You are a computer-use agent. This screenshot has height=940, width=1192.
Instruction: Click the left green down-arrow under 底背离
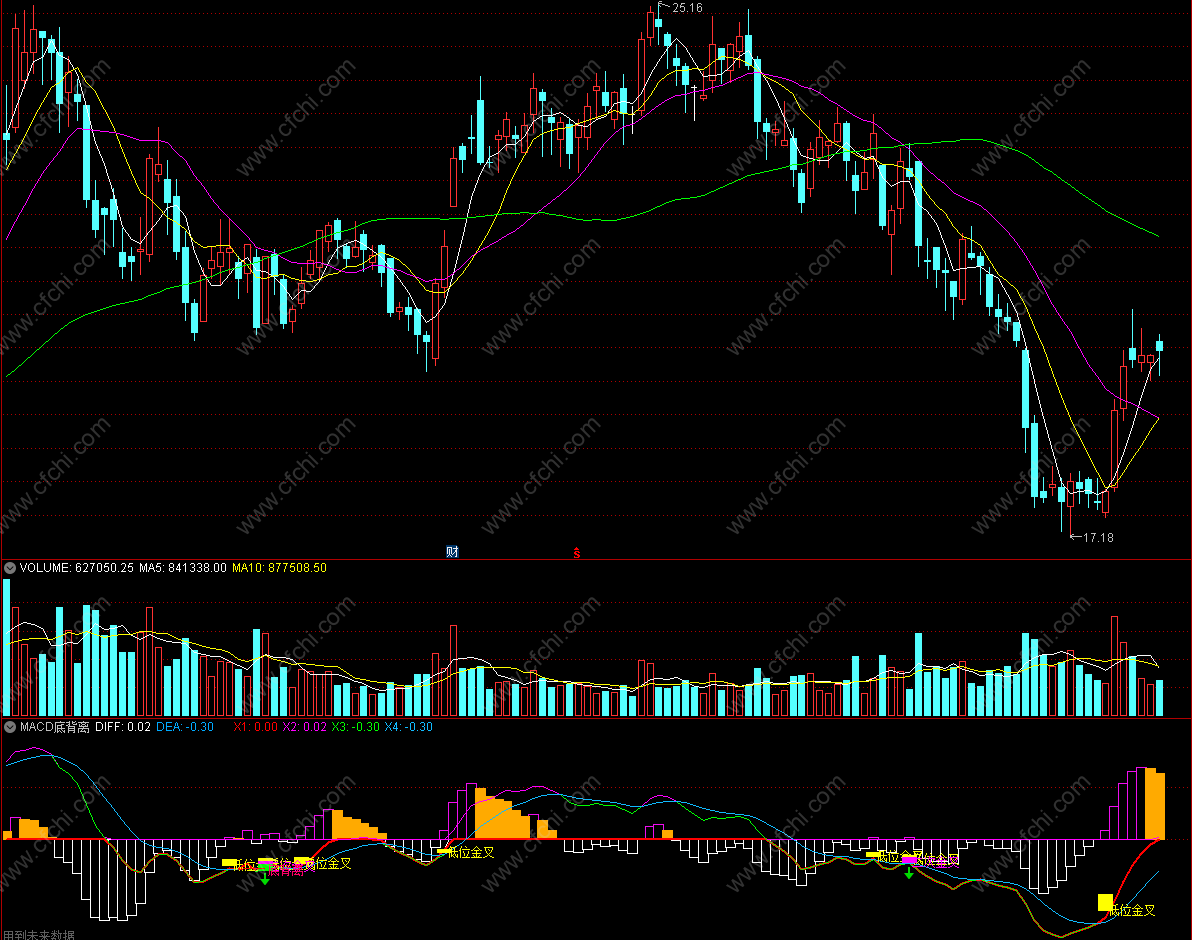(265, 879)
